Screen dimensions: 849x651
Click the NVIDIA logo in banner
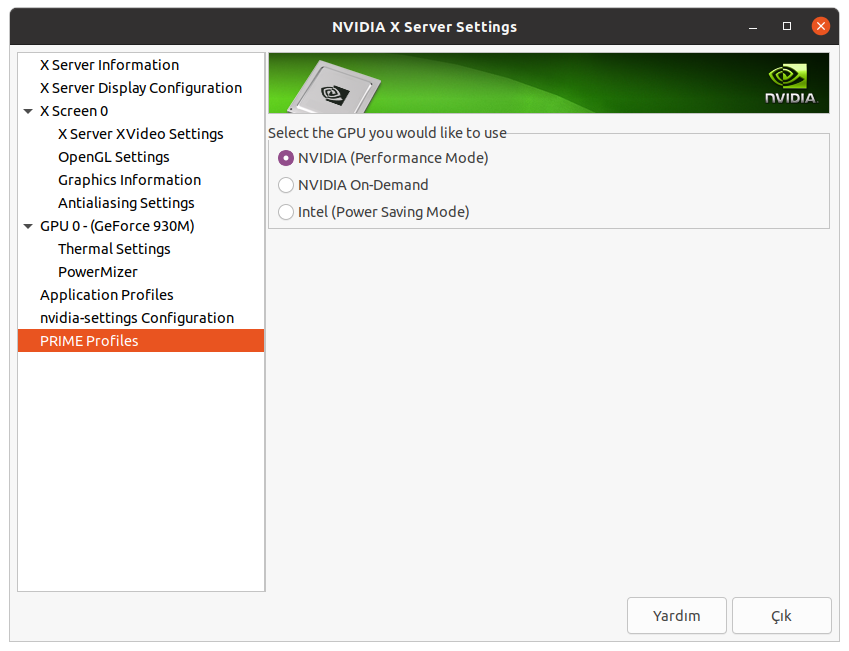(791, 84)
